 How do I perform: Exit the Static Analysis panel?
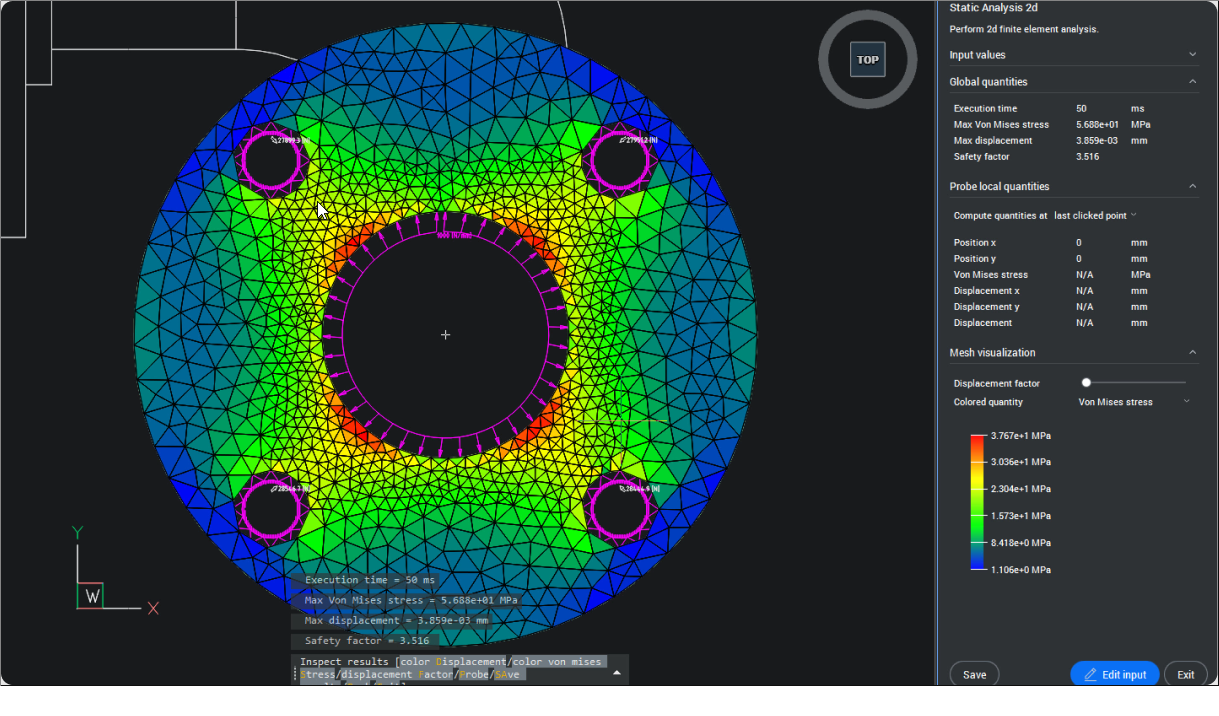(1185, 675)
